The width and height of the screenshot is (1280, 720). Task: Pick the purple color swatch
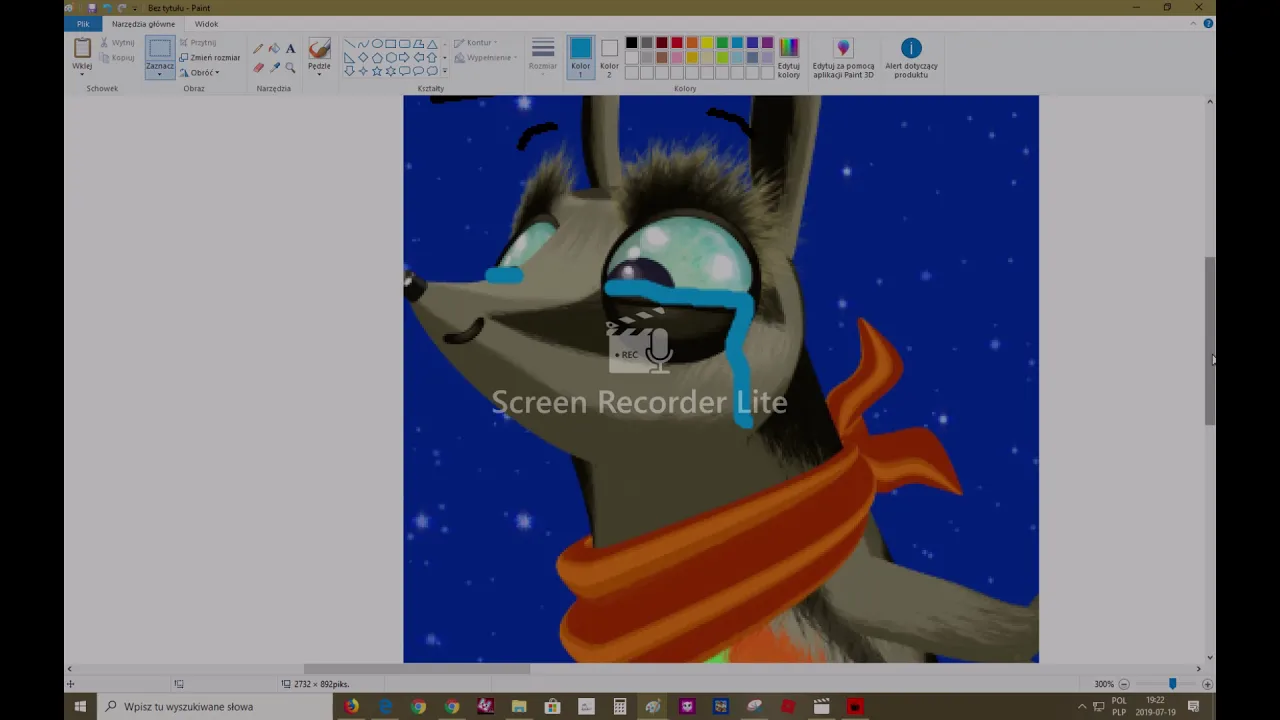[767, 43]
